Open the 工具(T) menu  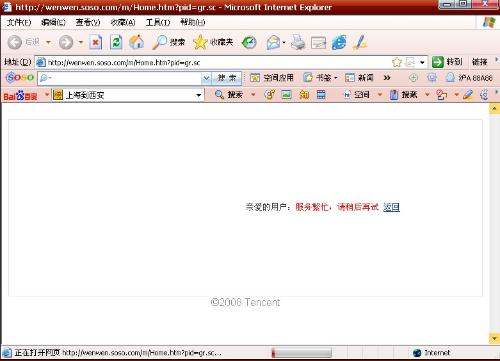(158, 22)
